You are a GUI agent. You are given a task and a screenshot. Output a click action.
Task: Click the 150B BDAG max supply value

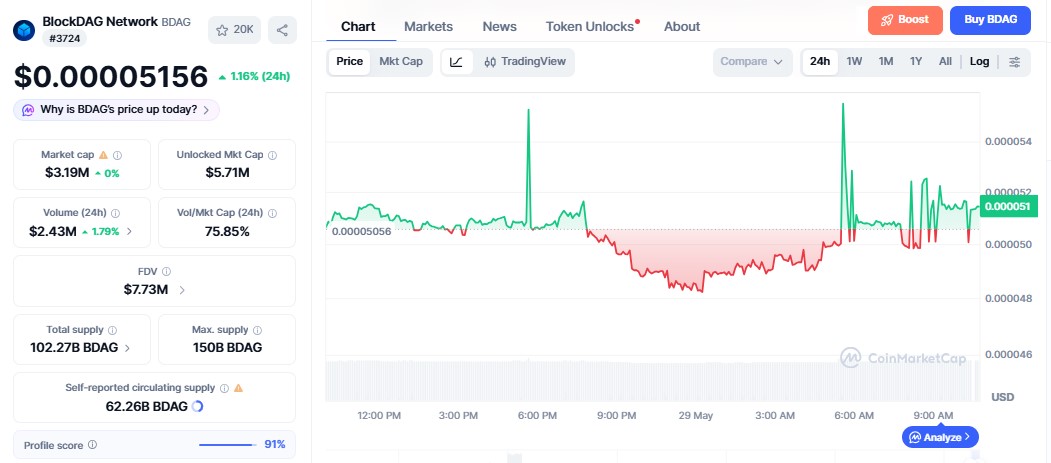227,348
